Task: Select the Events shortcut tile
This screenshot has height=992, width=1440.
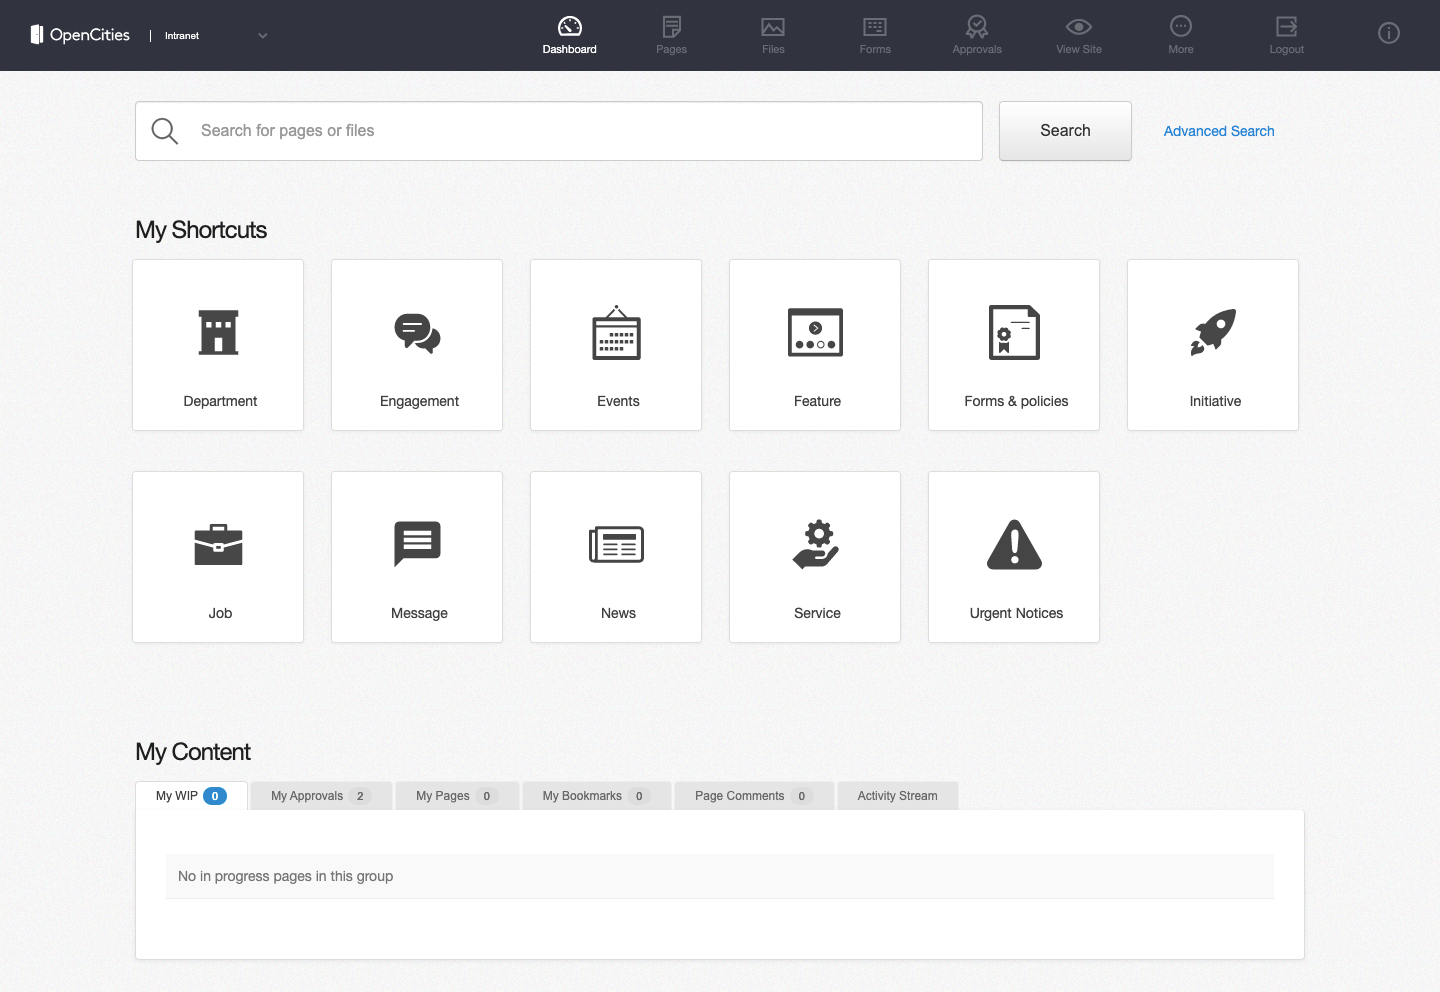Action: click(615, 345)
